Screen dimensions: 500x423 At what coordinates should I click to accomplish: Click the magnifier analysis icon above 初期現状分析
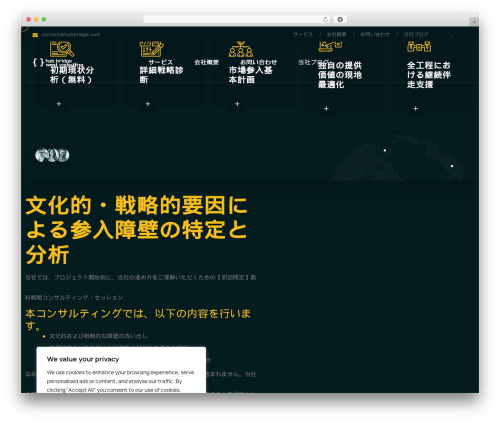(x=62, y=49)
